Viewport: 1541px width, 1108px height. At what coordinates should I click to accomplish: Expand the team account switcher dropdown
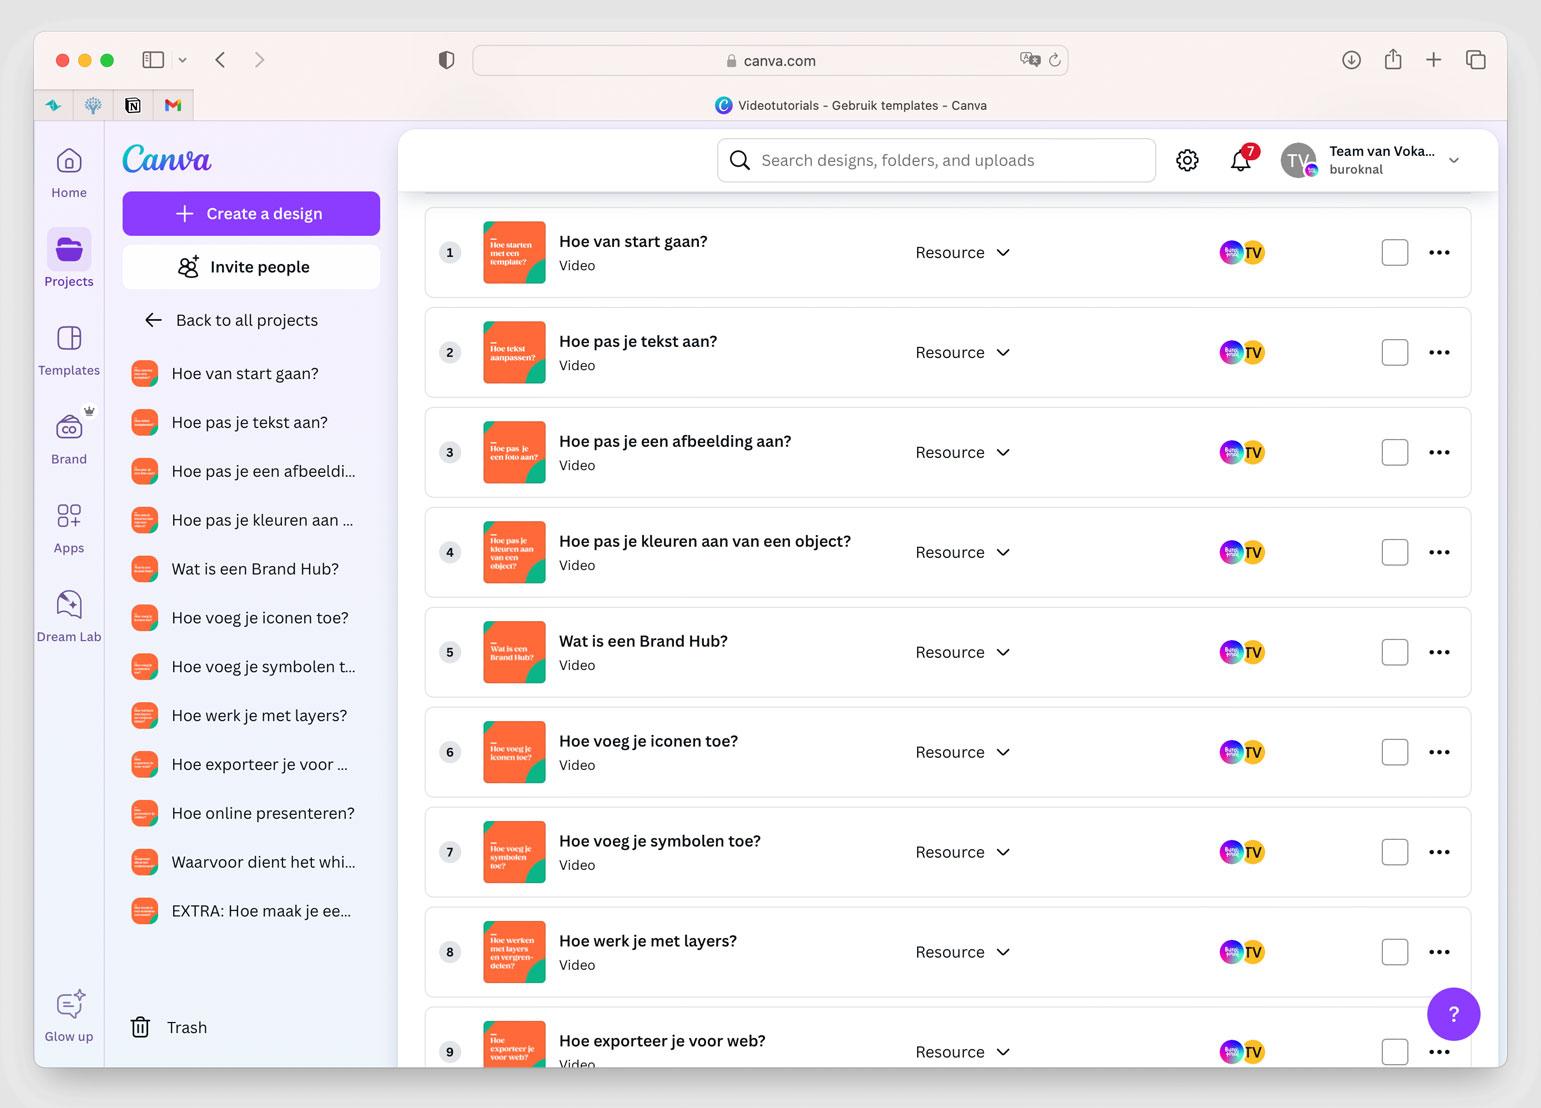click(1454, 160)
